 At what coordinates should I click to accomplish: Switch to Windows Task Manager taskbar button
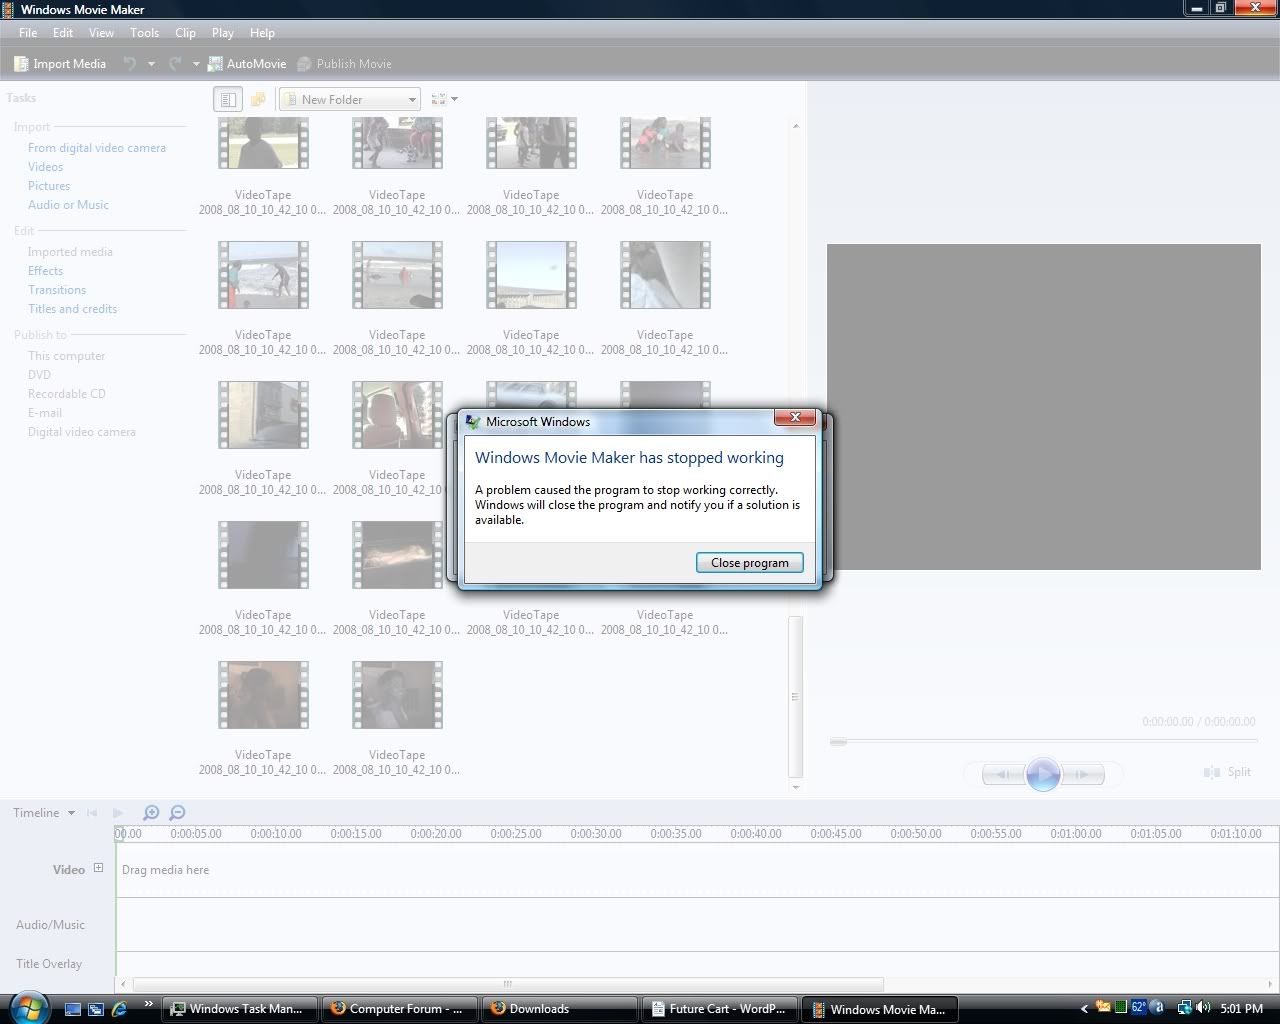[240, 1009]
